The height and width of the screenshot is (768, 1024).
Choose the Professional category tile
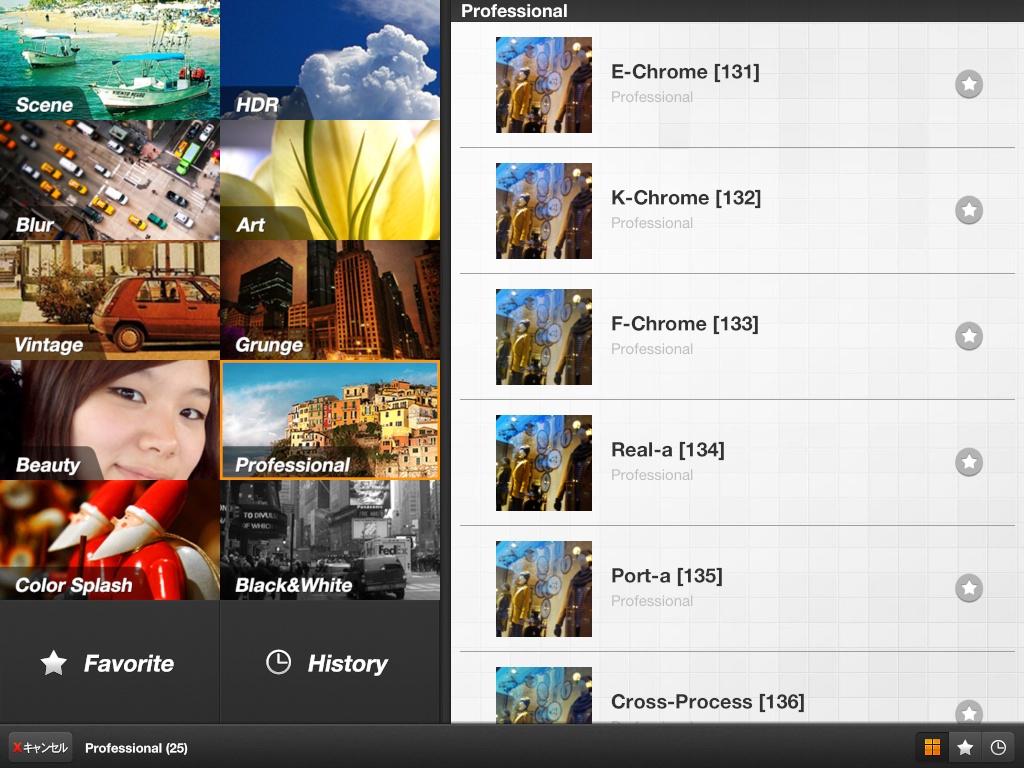330,420
